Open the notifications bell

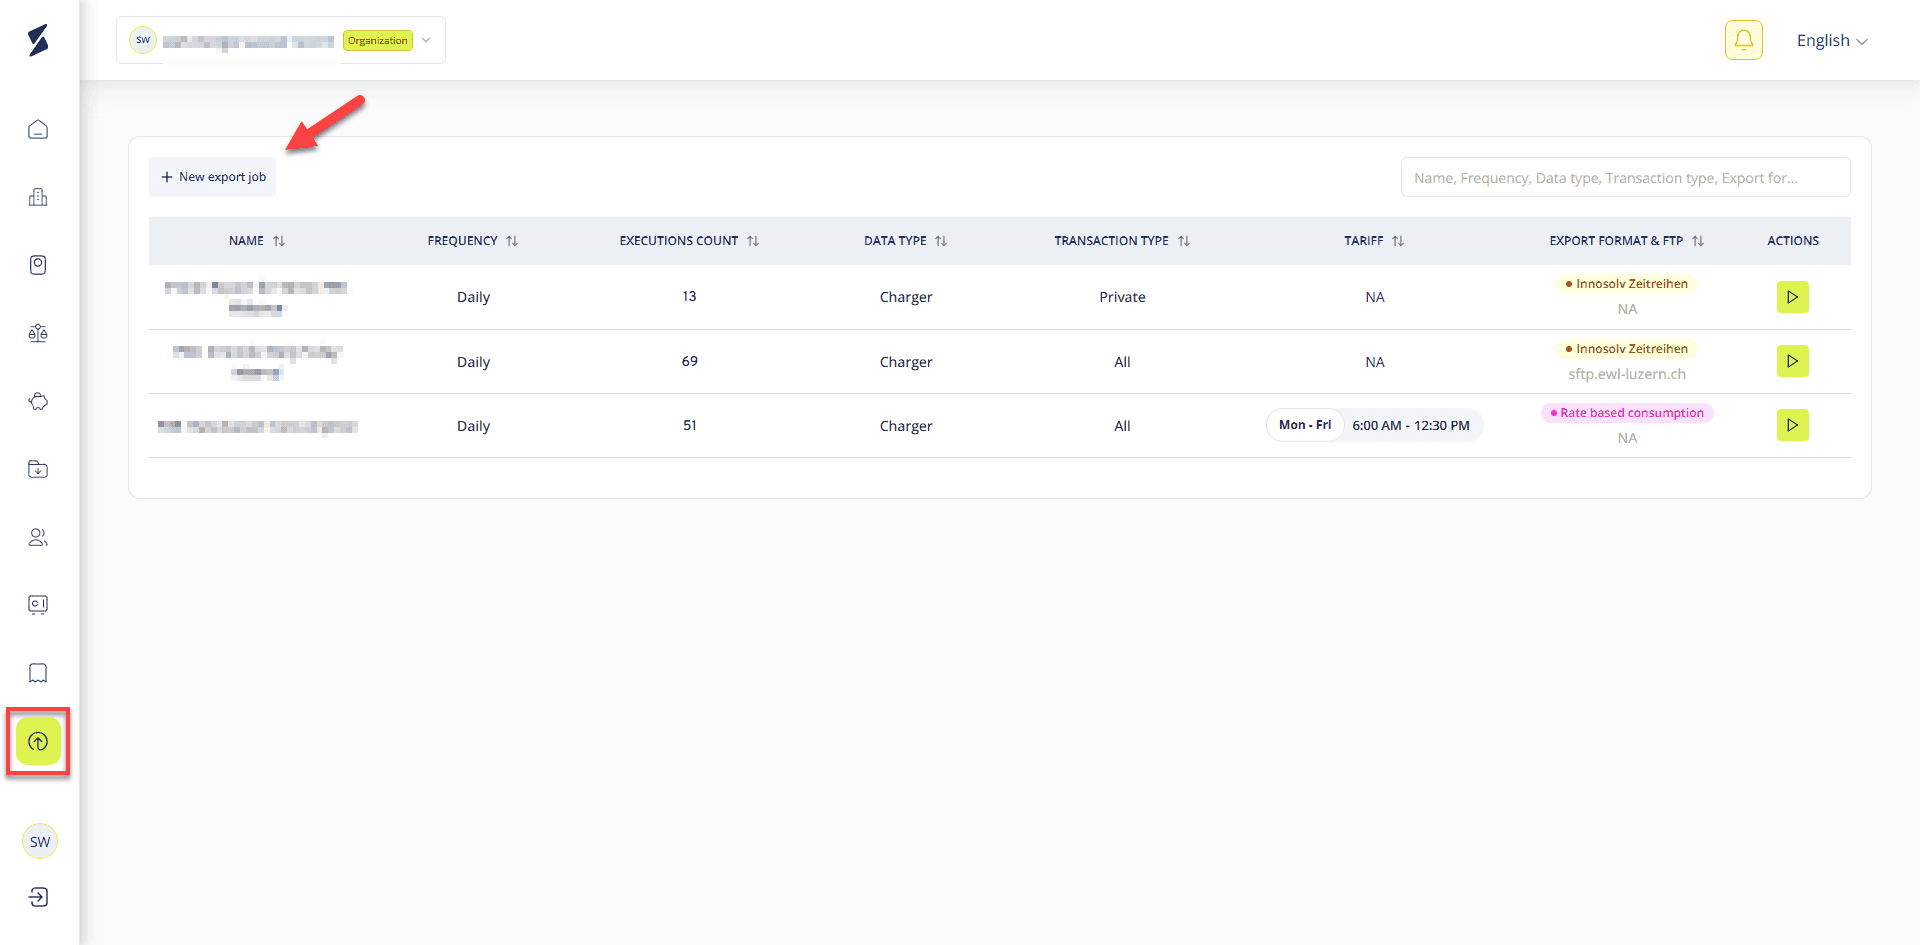coord(1743,40)
